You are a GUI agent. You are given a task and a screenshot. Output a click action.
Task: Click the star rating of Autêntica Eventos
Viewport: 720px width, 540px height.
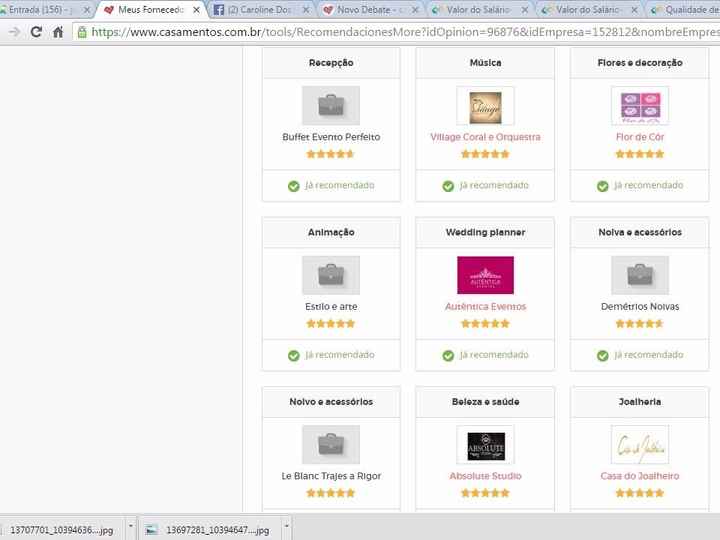coord(485,323)
